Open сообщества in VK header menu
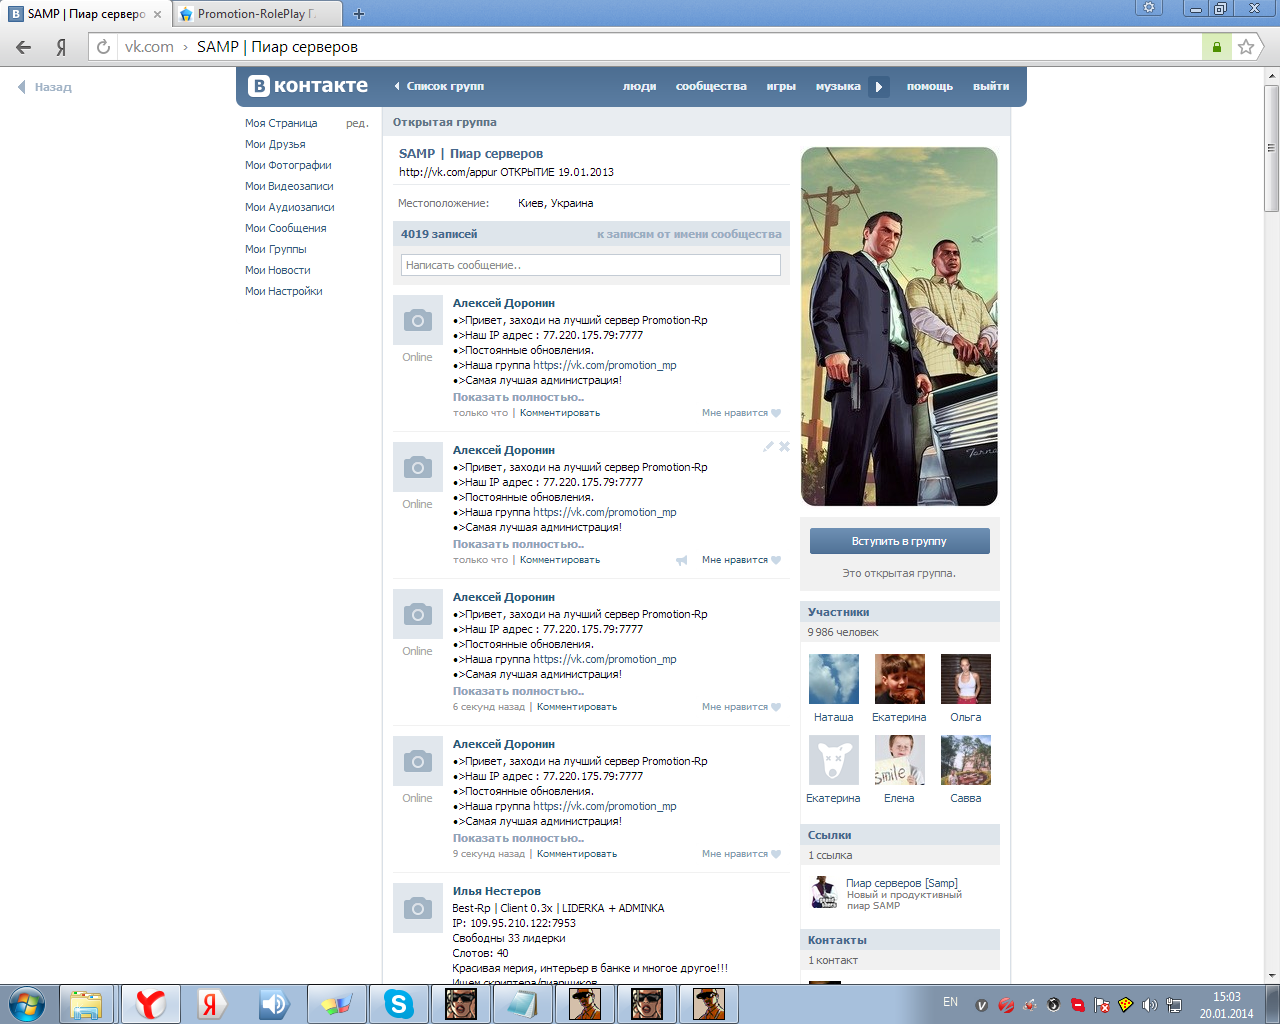Screen dimensions: 1280x1024 [x=711, y=87]
